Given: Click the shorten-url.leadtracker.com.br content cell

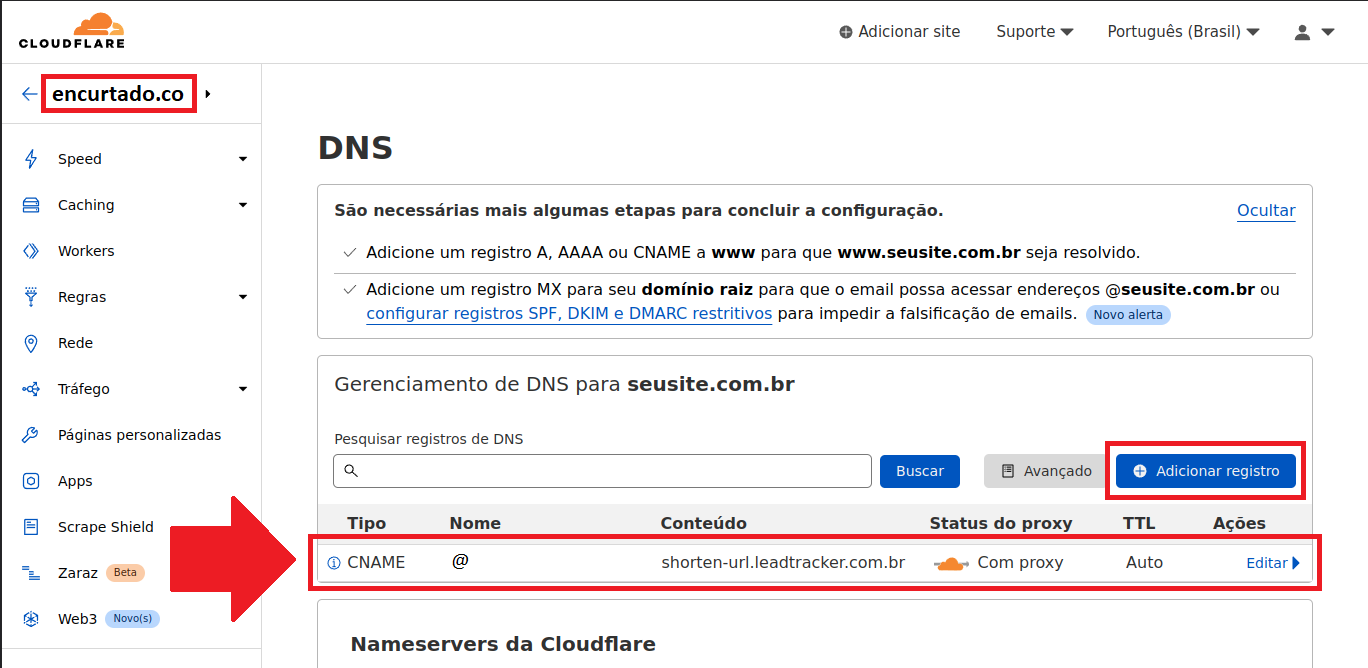Looking at the screenshot, I should point(783,563).
